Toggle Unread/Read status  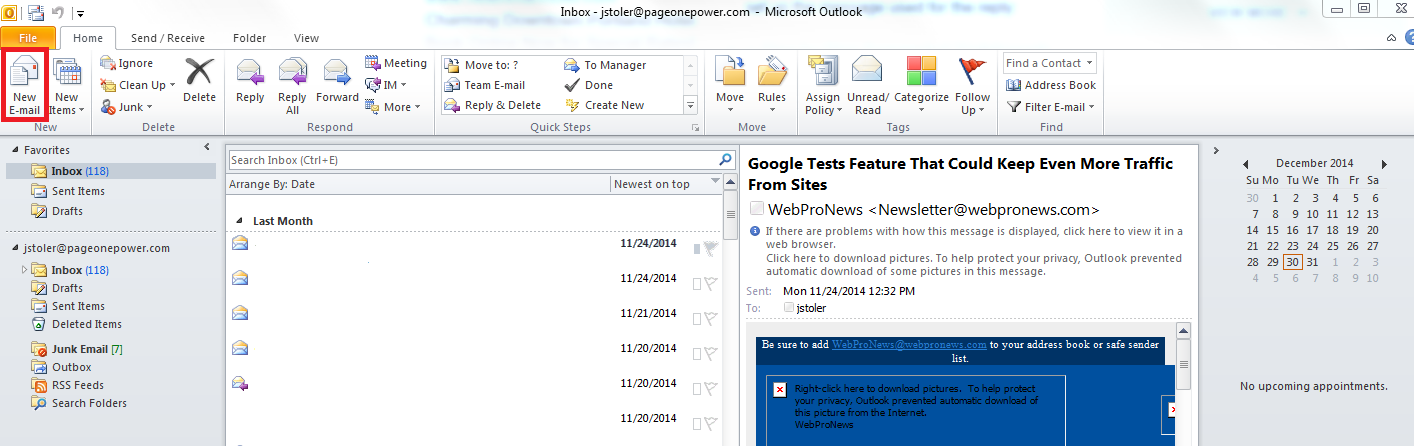tap(868, 85)
